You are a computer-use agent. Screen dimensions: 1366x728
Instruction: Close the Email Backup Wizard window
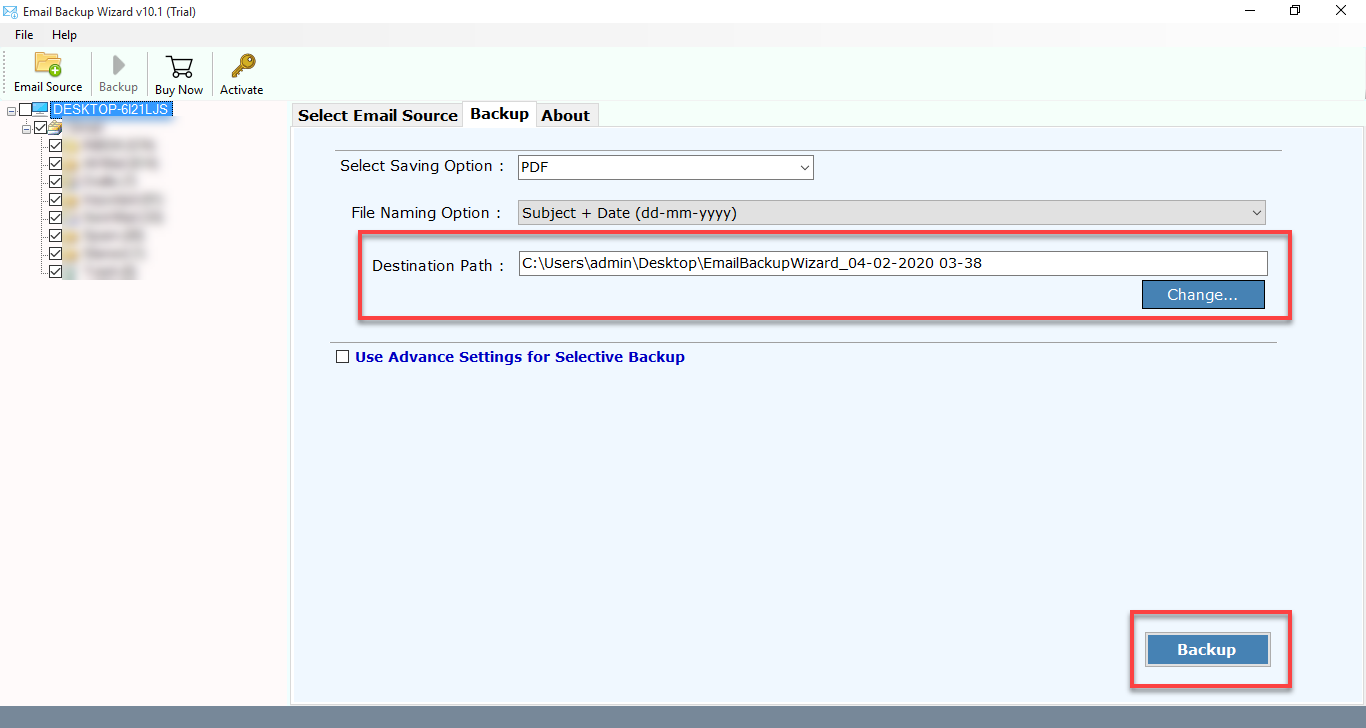click(1342, 11)
